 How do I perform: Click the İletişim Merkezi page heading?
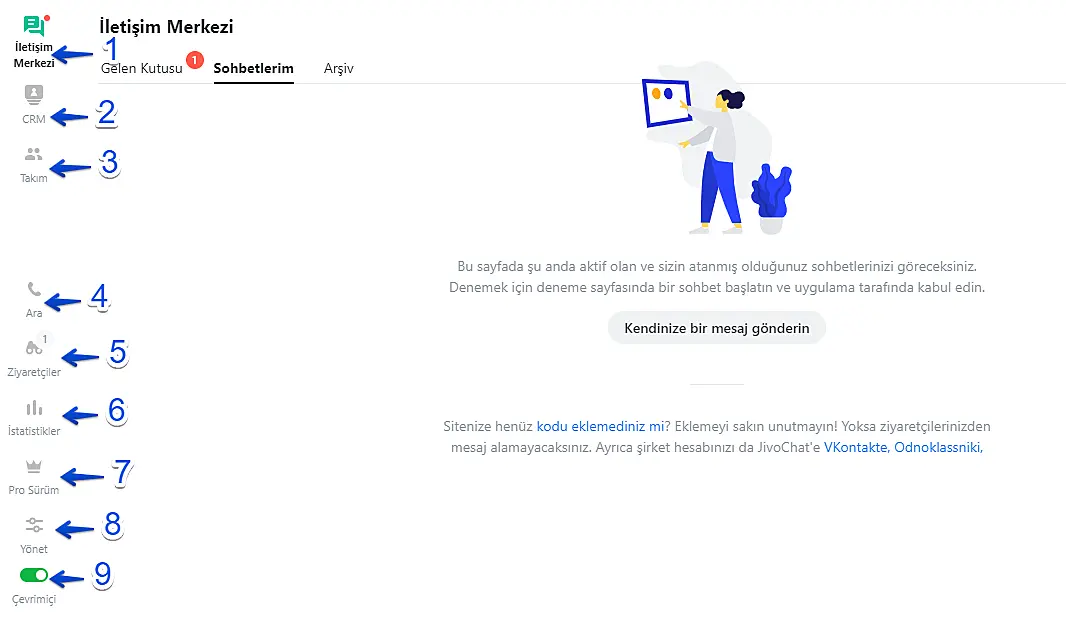[167, 27]
